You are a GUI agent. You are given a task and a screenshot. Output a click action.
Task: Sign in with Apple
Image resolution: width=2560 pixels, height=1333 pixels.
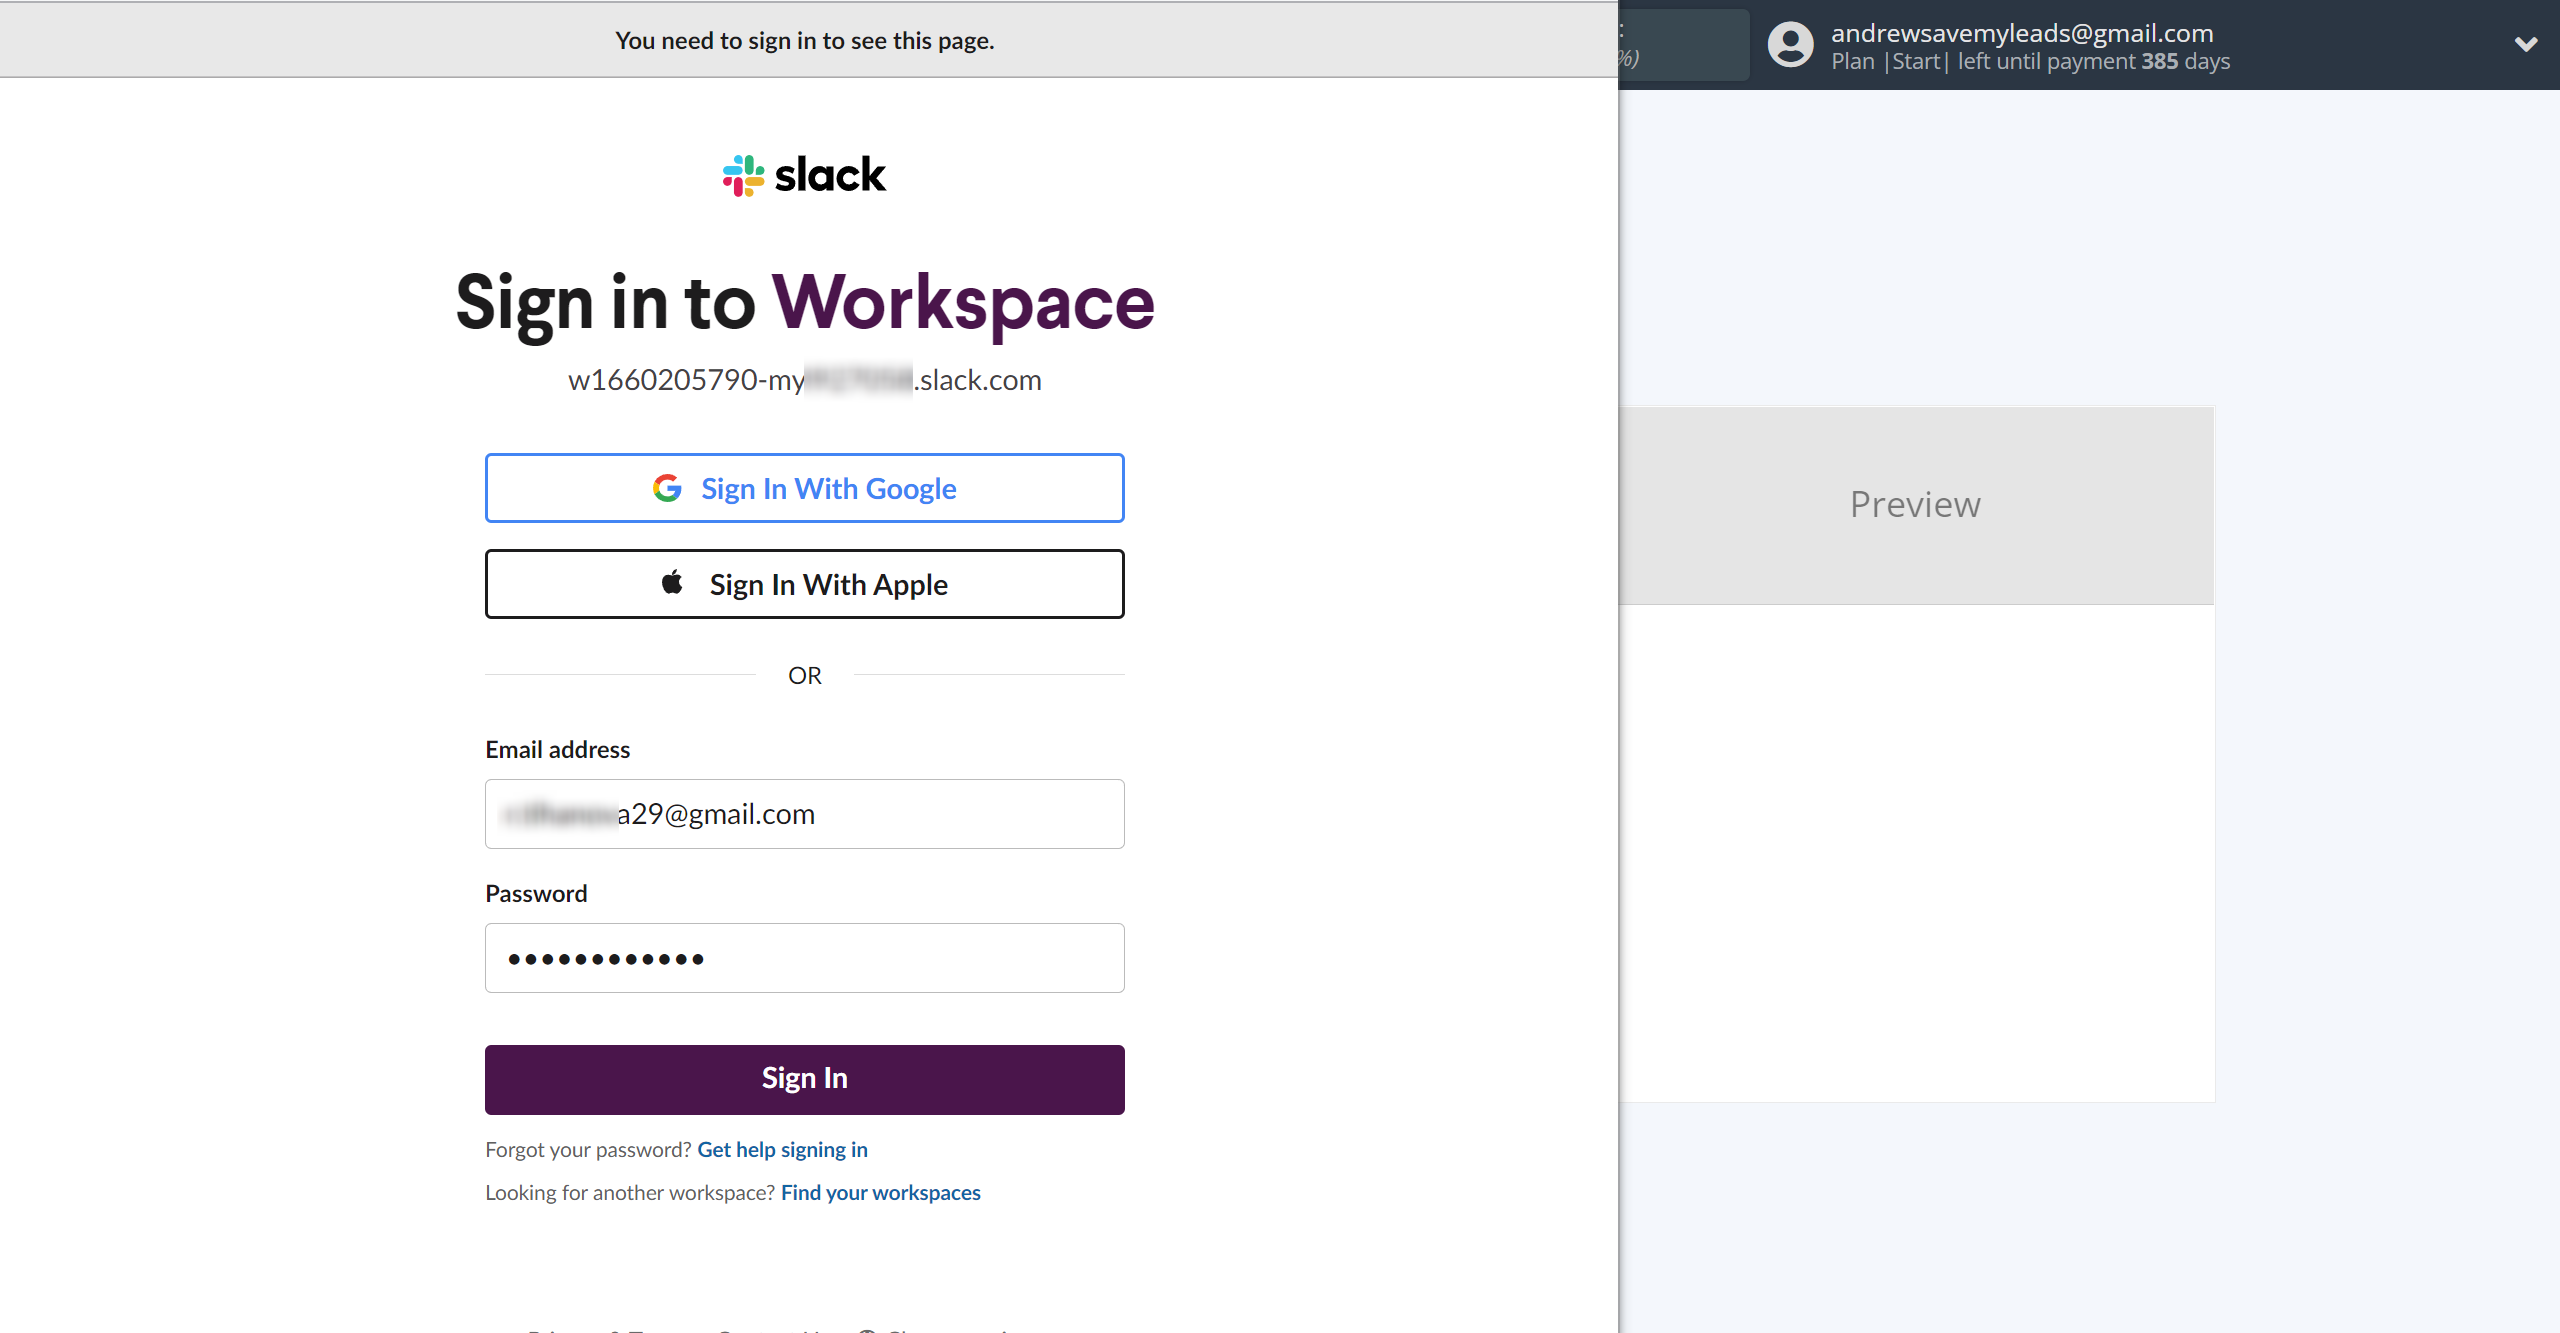805,584
